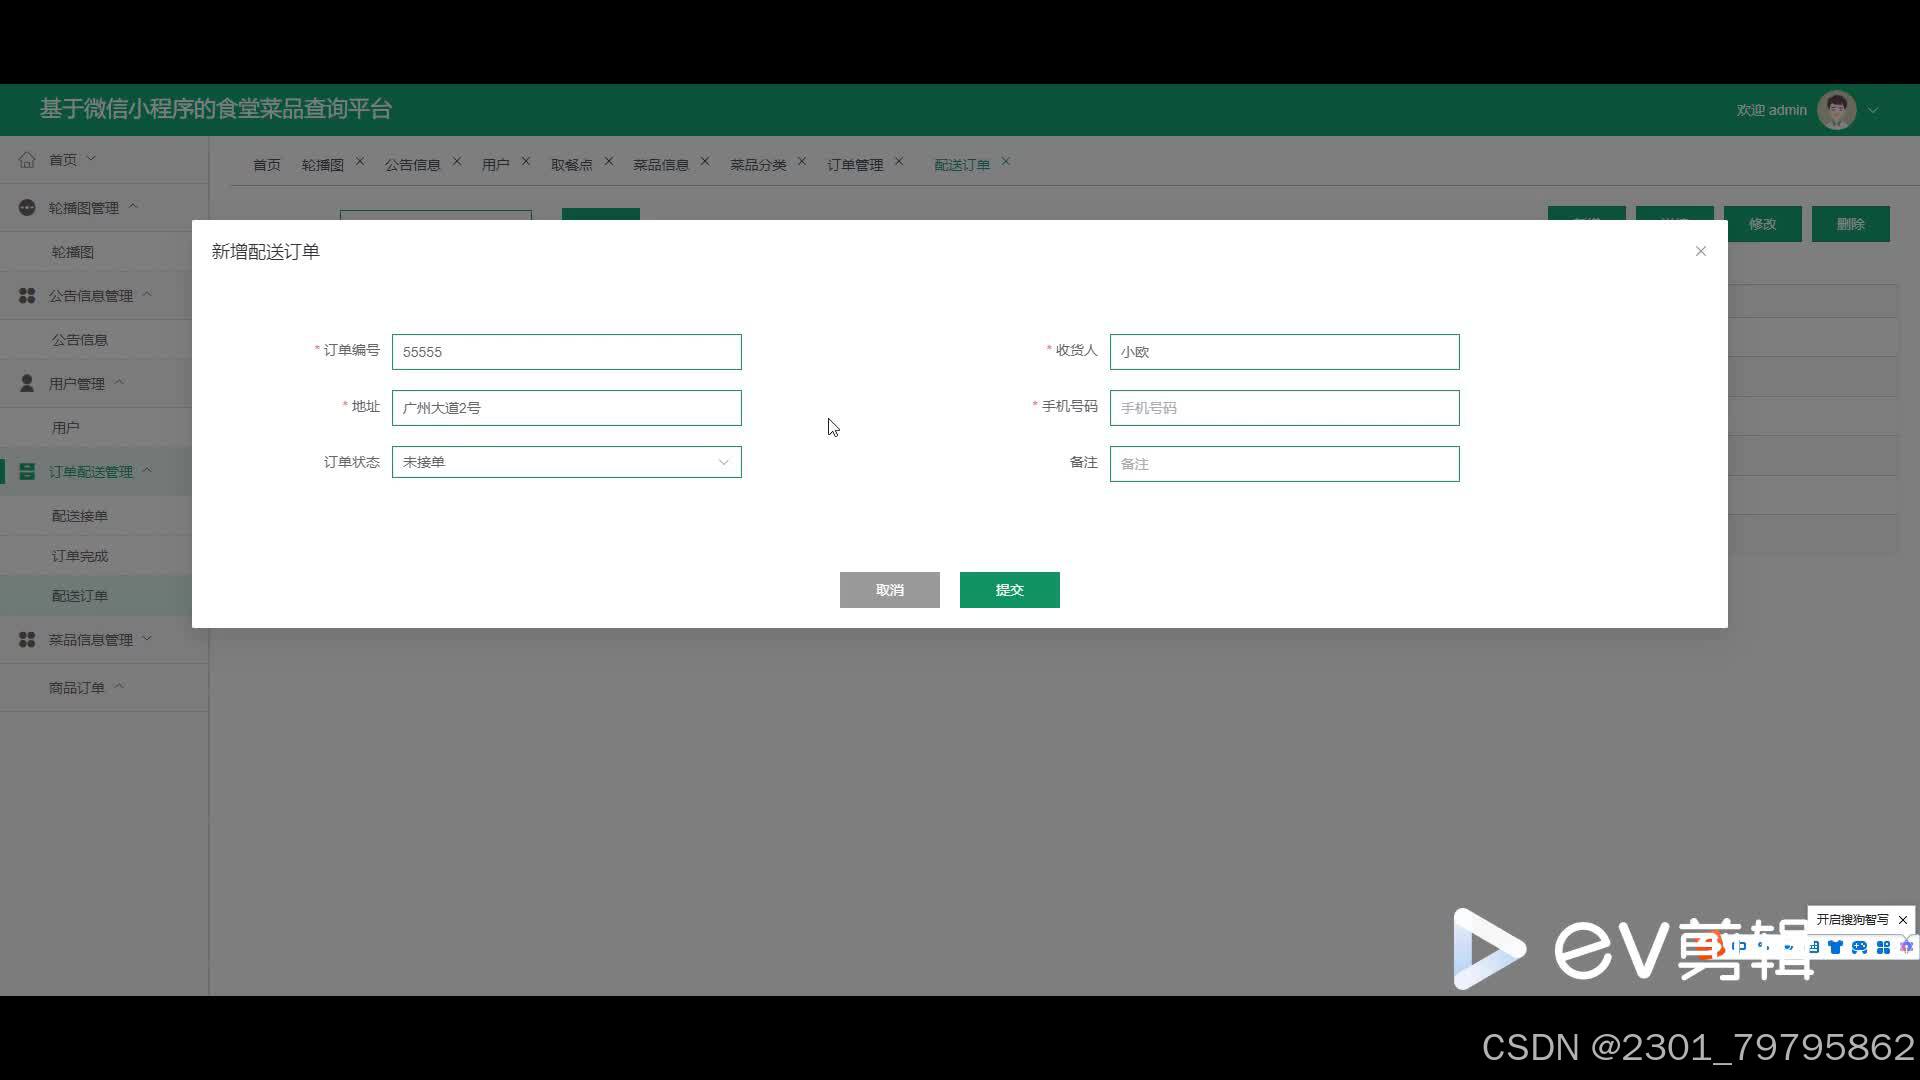Close the add delivery order dialog
The height and width of the screenshot is (1080, 1920).
pos(1700,251)
